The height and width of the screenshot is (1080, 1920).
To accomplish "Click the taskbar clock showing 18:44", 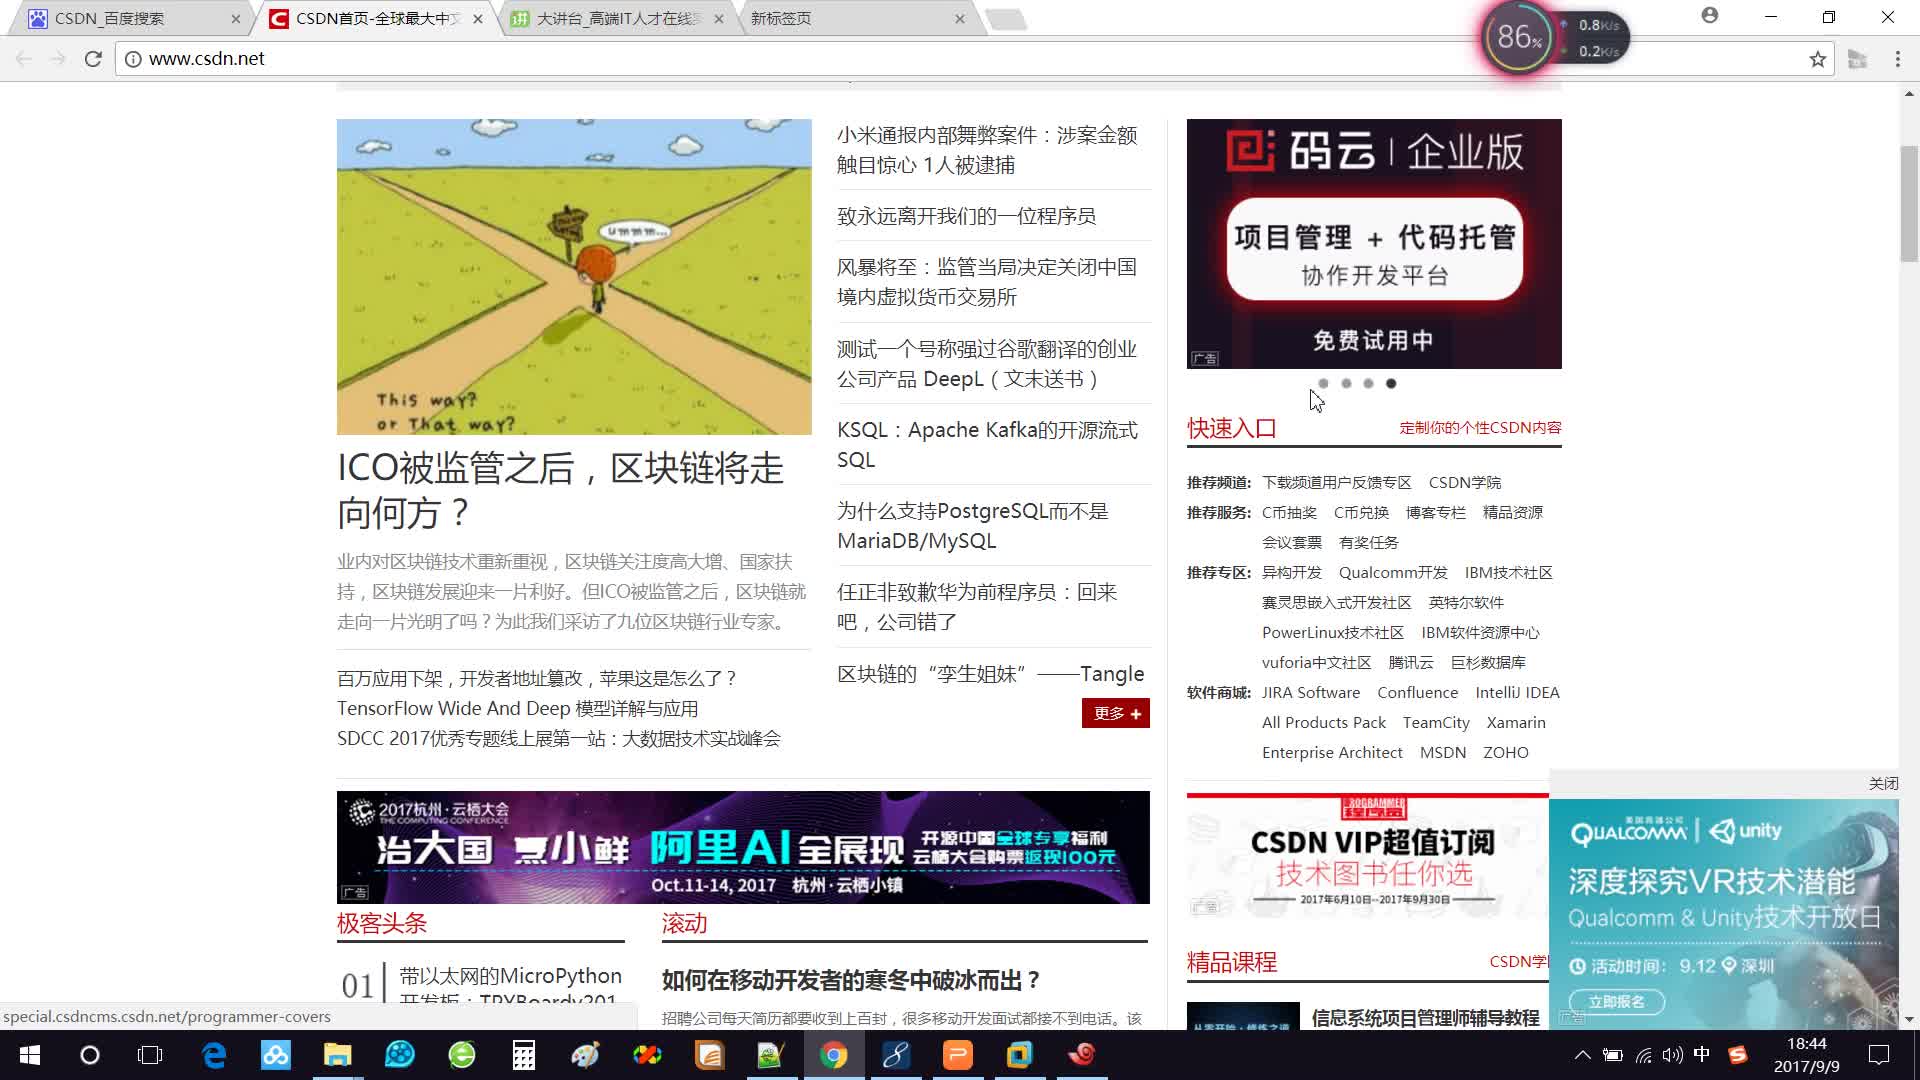I will [1806, 1055].
